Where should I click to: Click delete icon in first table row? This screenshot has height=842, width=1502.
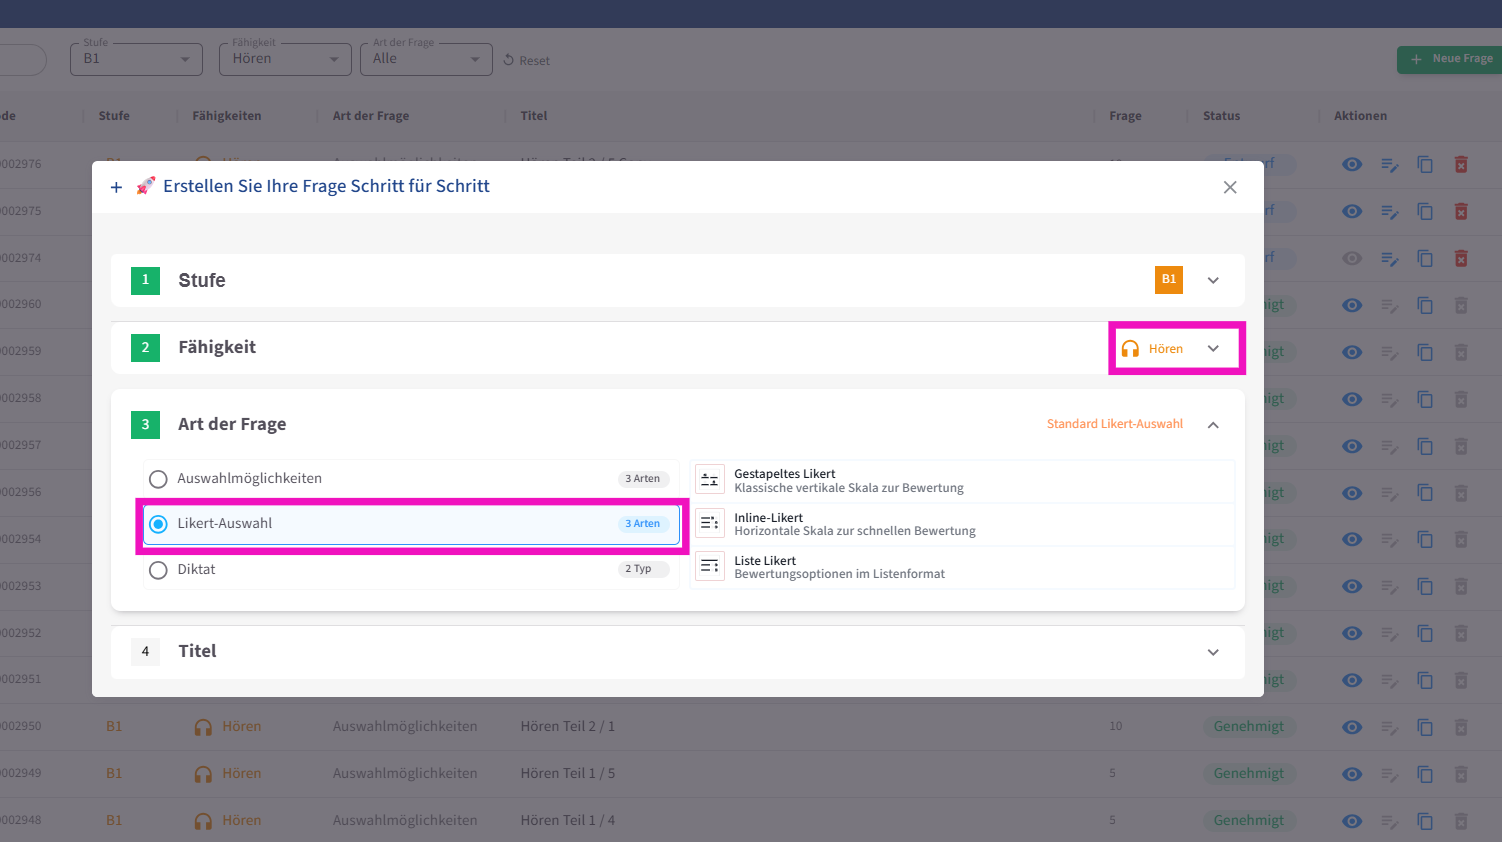1460,164
